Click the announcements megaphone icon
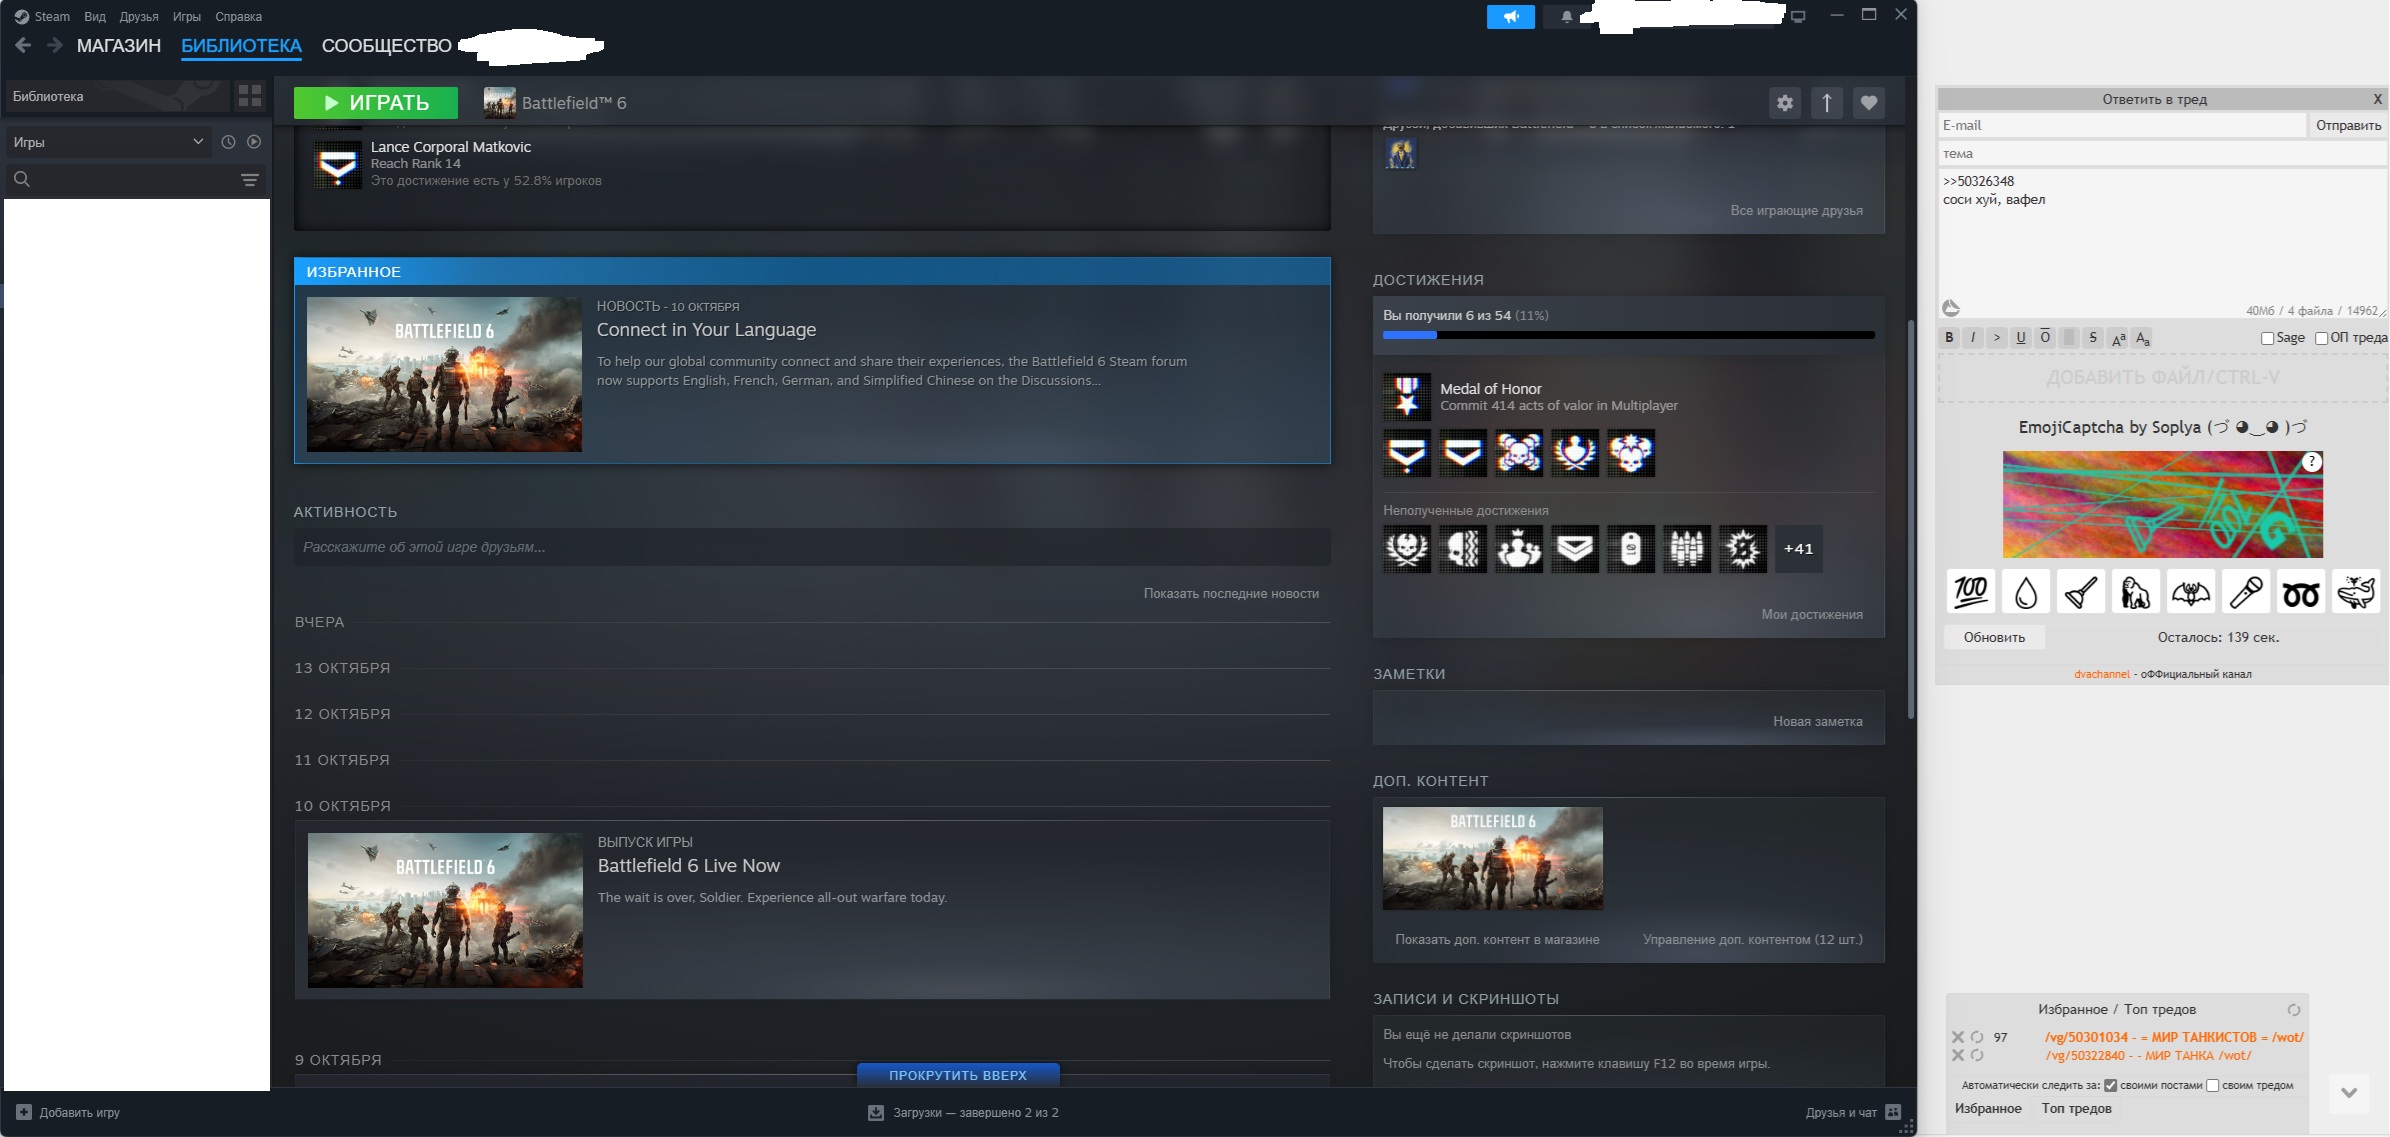The image size is (2390, 1137). (x=1510, y=17)
